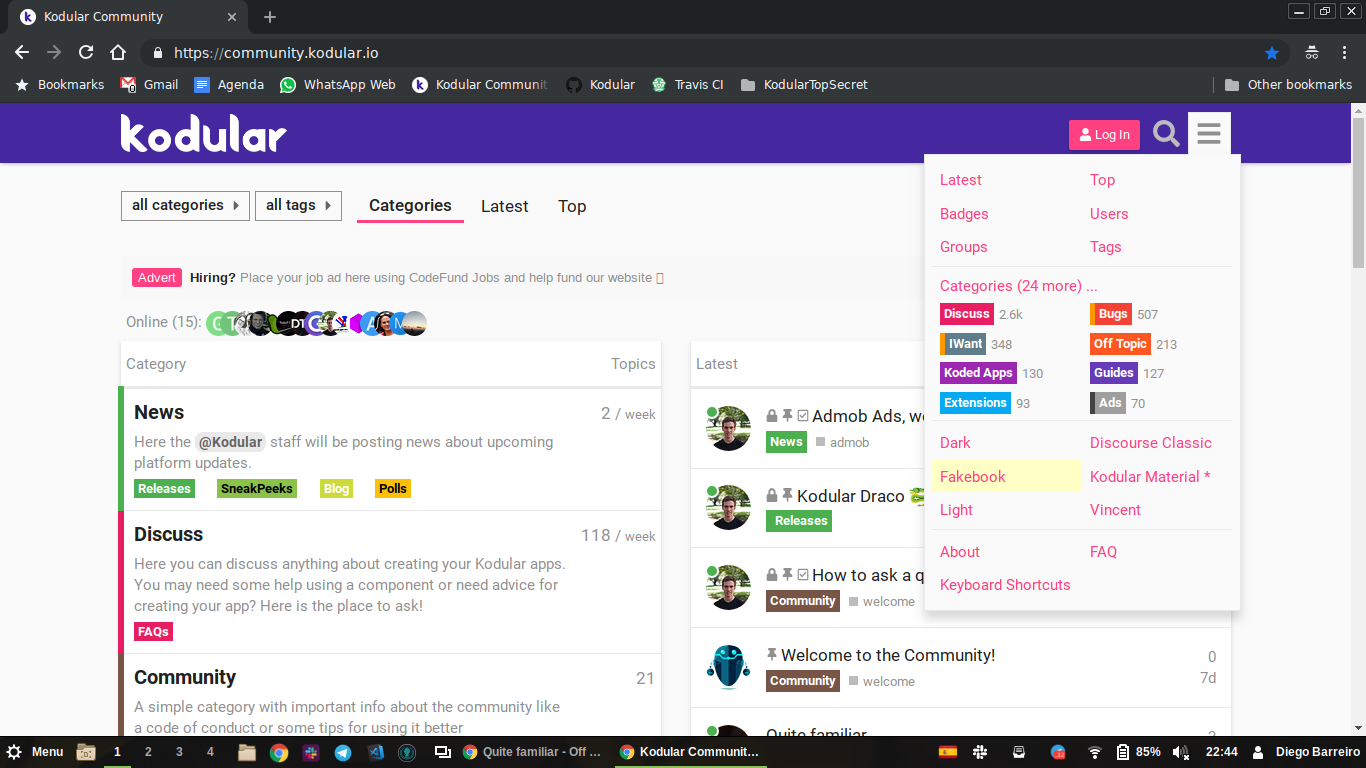Open the SneakPeeks subcategory
1366x768 pixels.
pyautogui.click(x=257, y=489)
